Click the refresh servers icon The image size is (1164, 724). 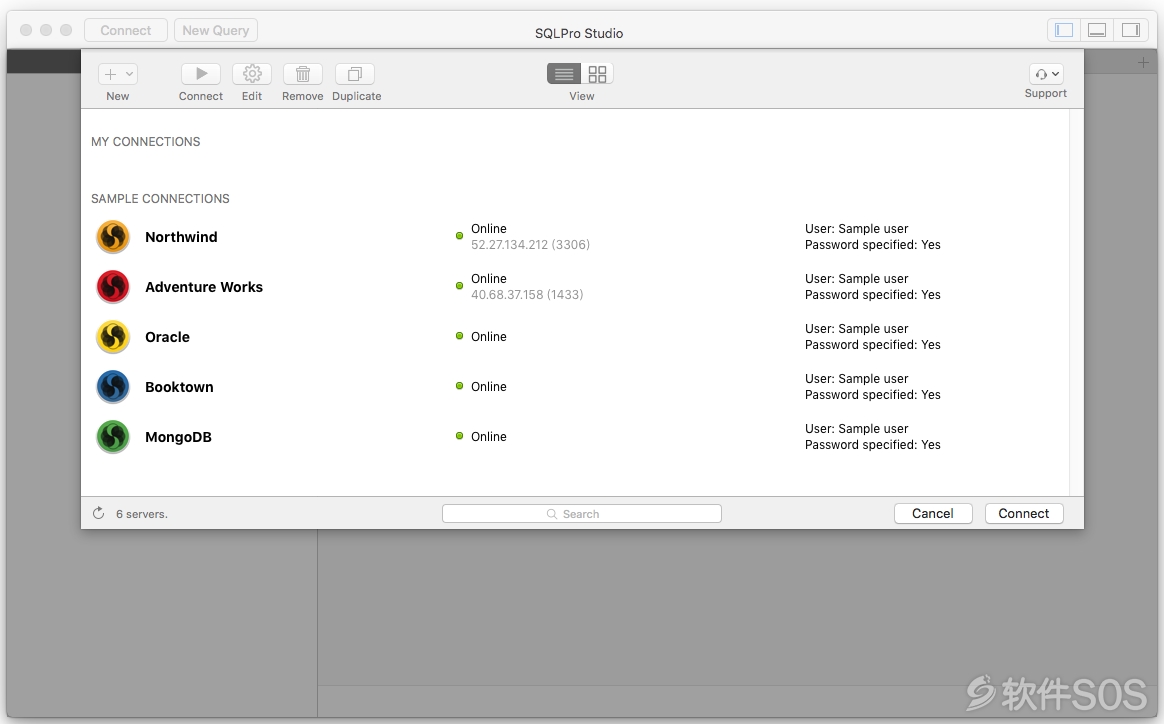point(99,513)
